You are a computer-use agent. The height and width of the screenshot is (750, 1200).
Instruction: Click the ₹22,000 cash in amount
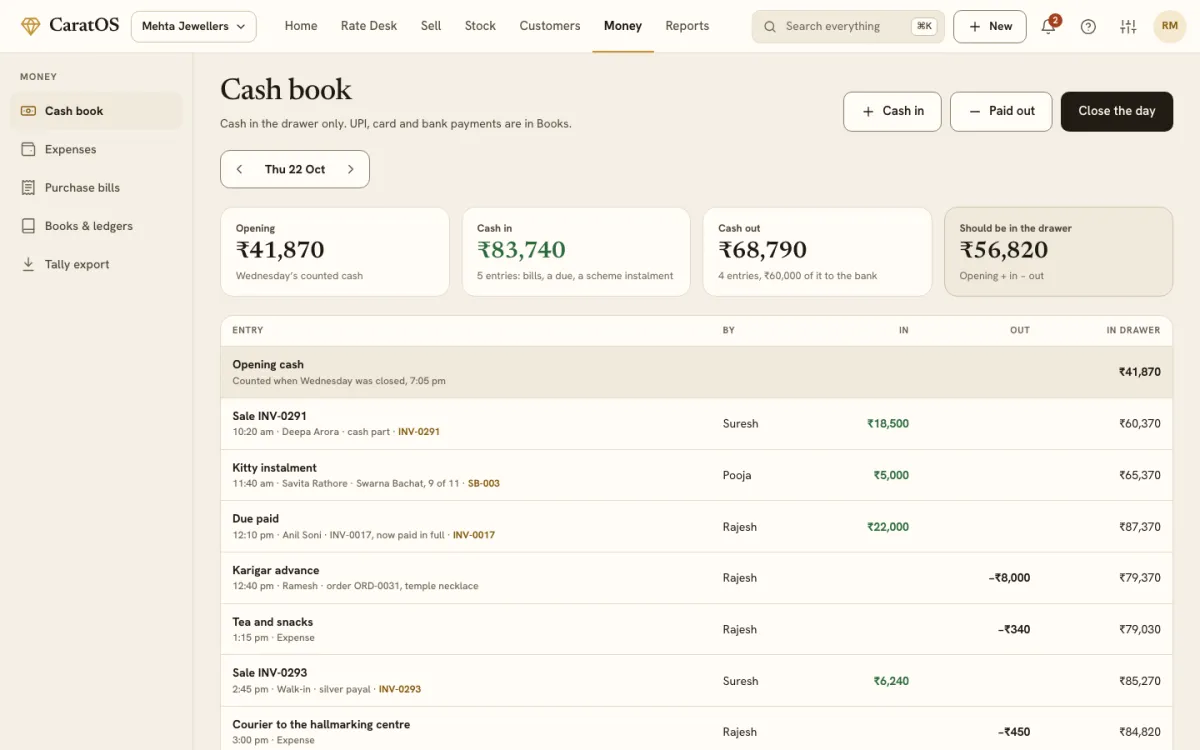click(x=888, y=527)
